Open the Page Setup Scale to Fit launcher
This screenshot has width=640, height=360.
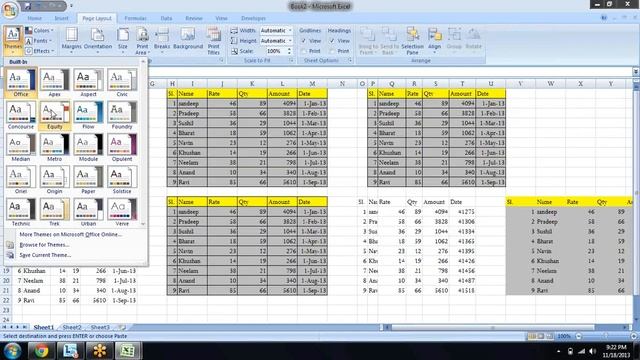pos(291,60)
